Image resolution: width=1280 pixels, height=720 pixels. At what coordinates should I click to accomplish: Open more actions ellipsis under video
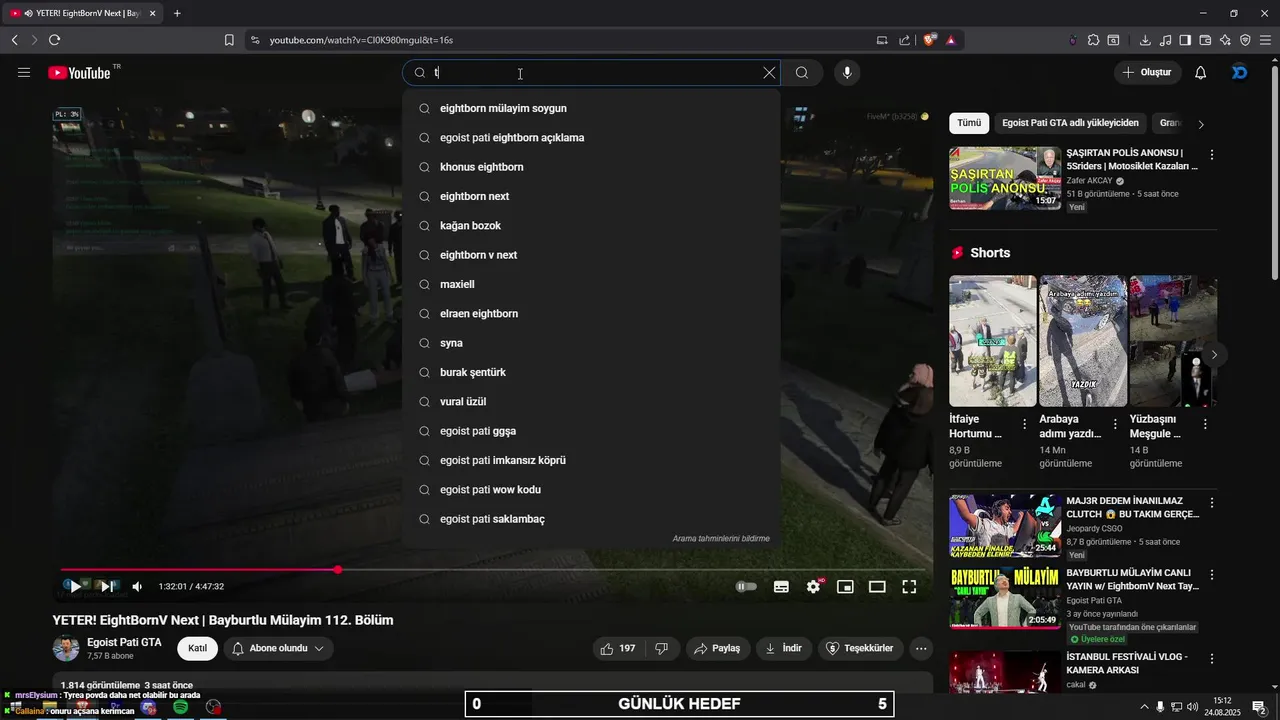921,648
